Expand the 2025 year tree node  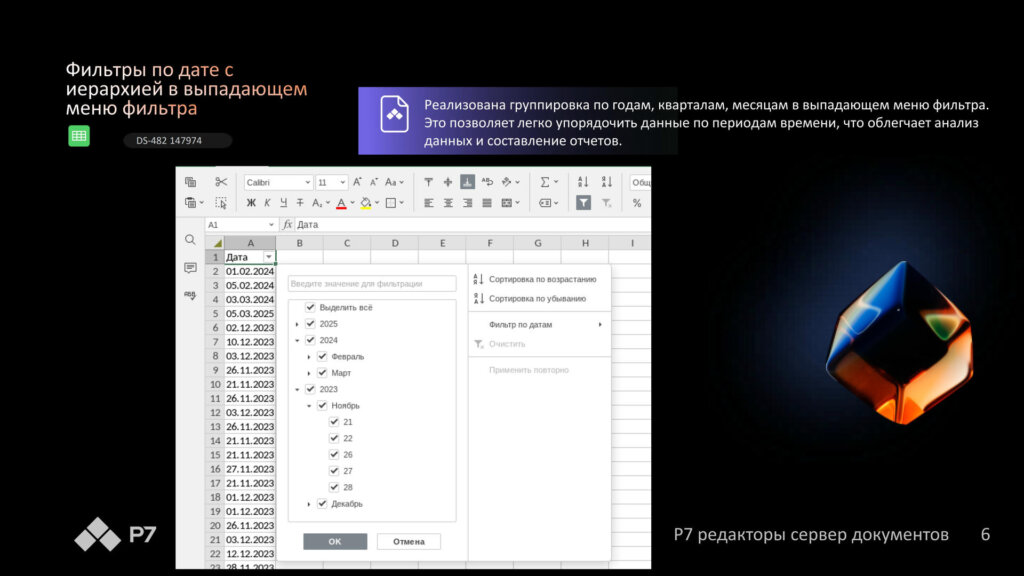[x=297, y=324]
